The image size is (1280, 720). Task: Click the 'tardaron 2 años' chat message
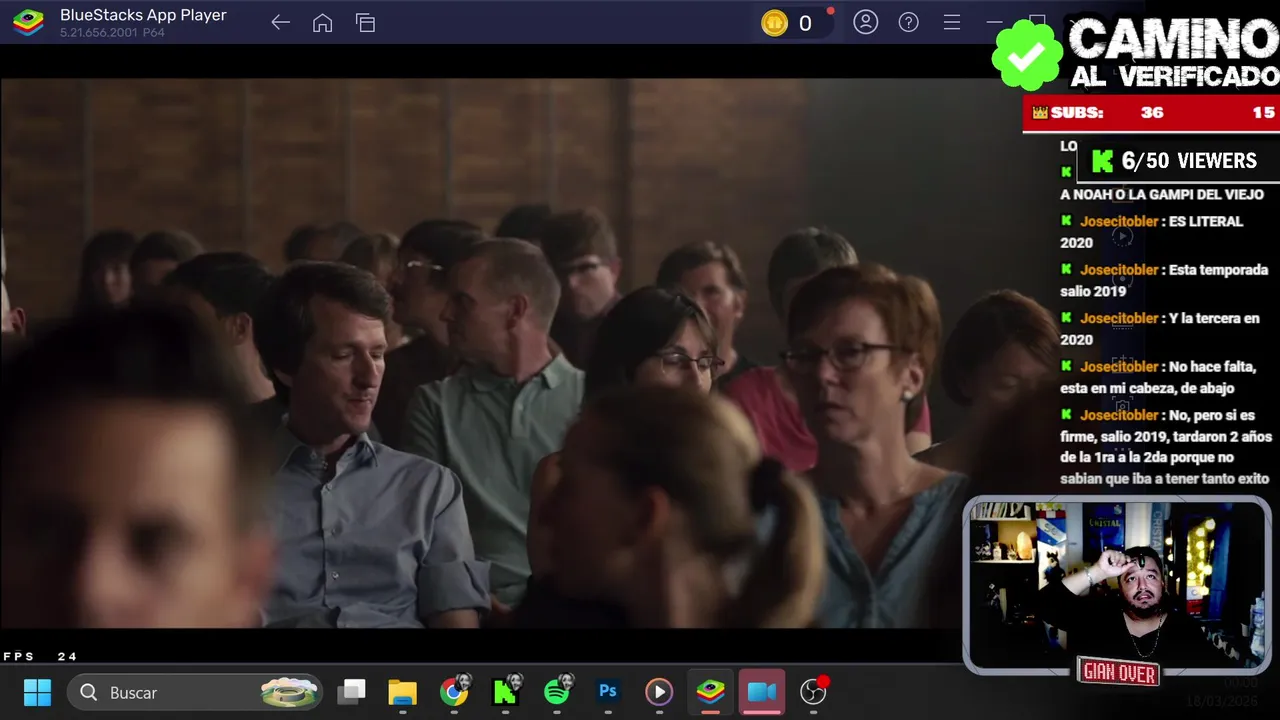(x=1166, y=447)
